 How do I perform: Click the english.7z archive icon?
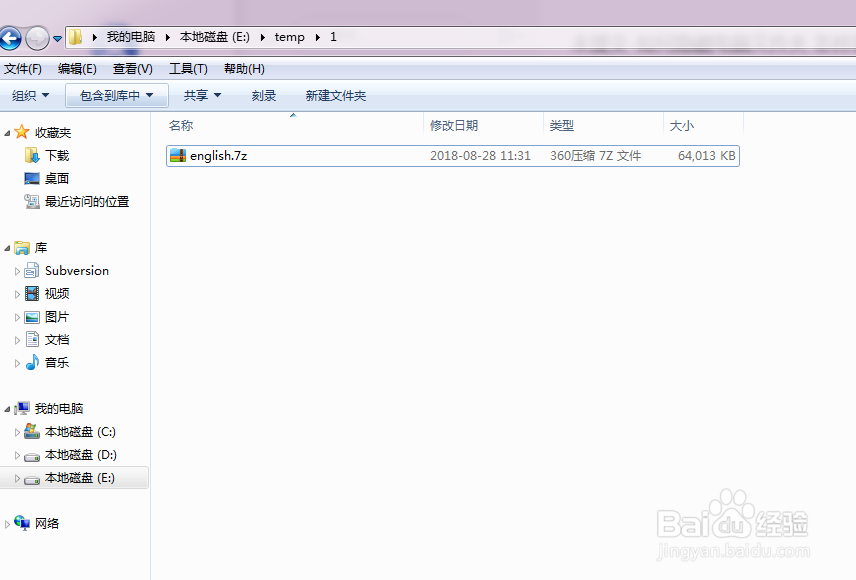178,156
